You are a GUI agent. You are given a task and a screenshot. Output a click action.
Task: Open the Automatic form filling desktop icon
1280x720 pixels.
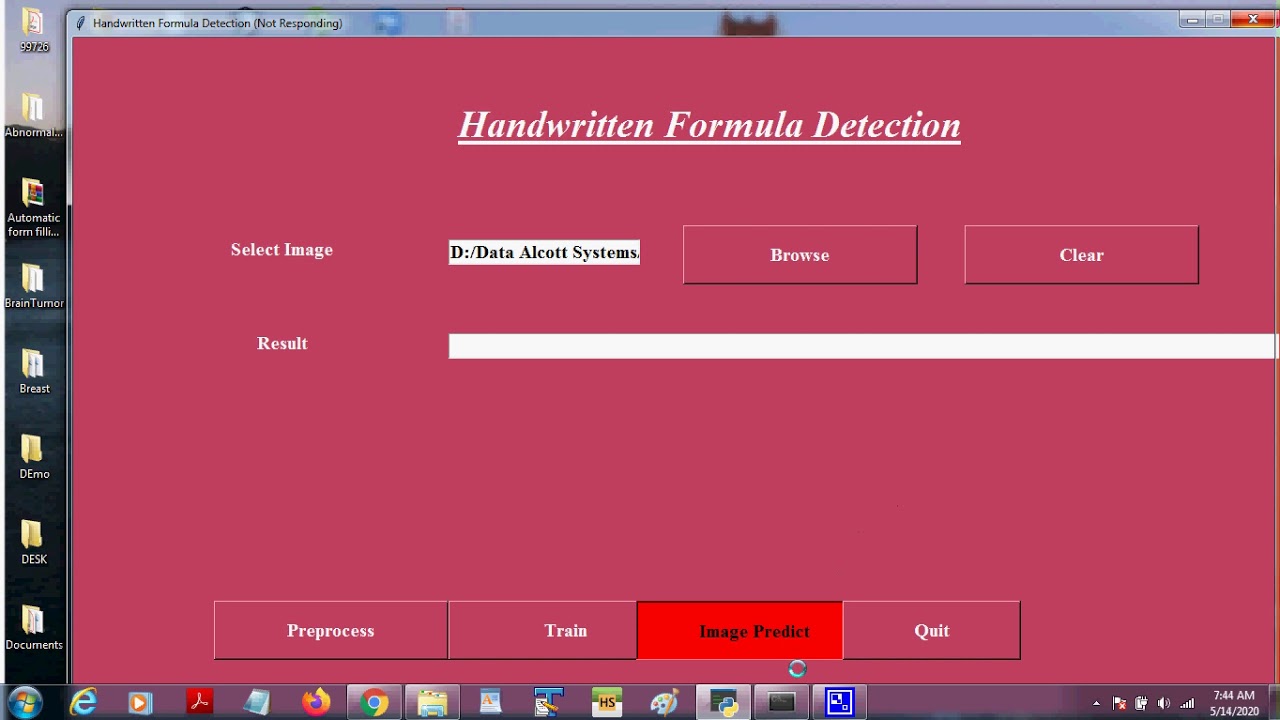(x=34, y=208)
